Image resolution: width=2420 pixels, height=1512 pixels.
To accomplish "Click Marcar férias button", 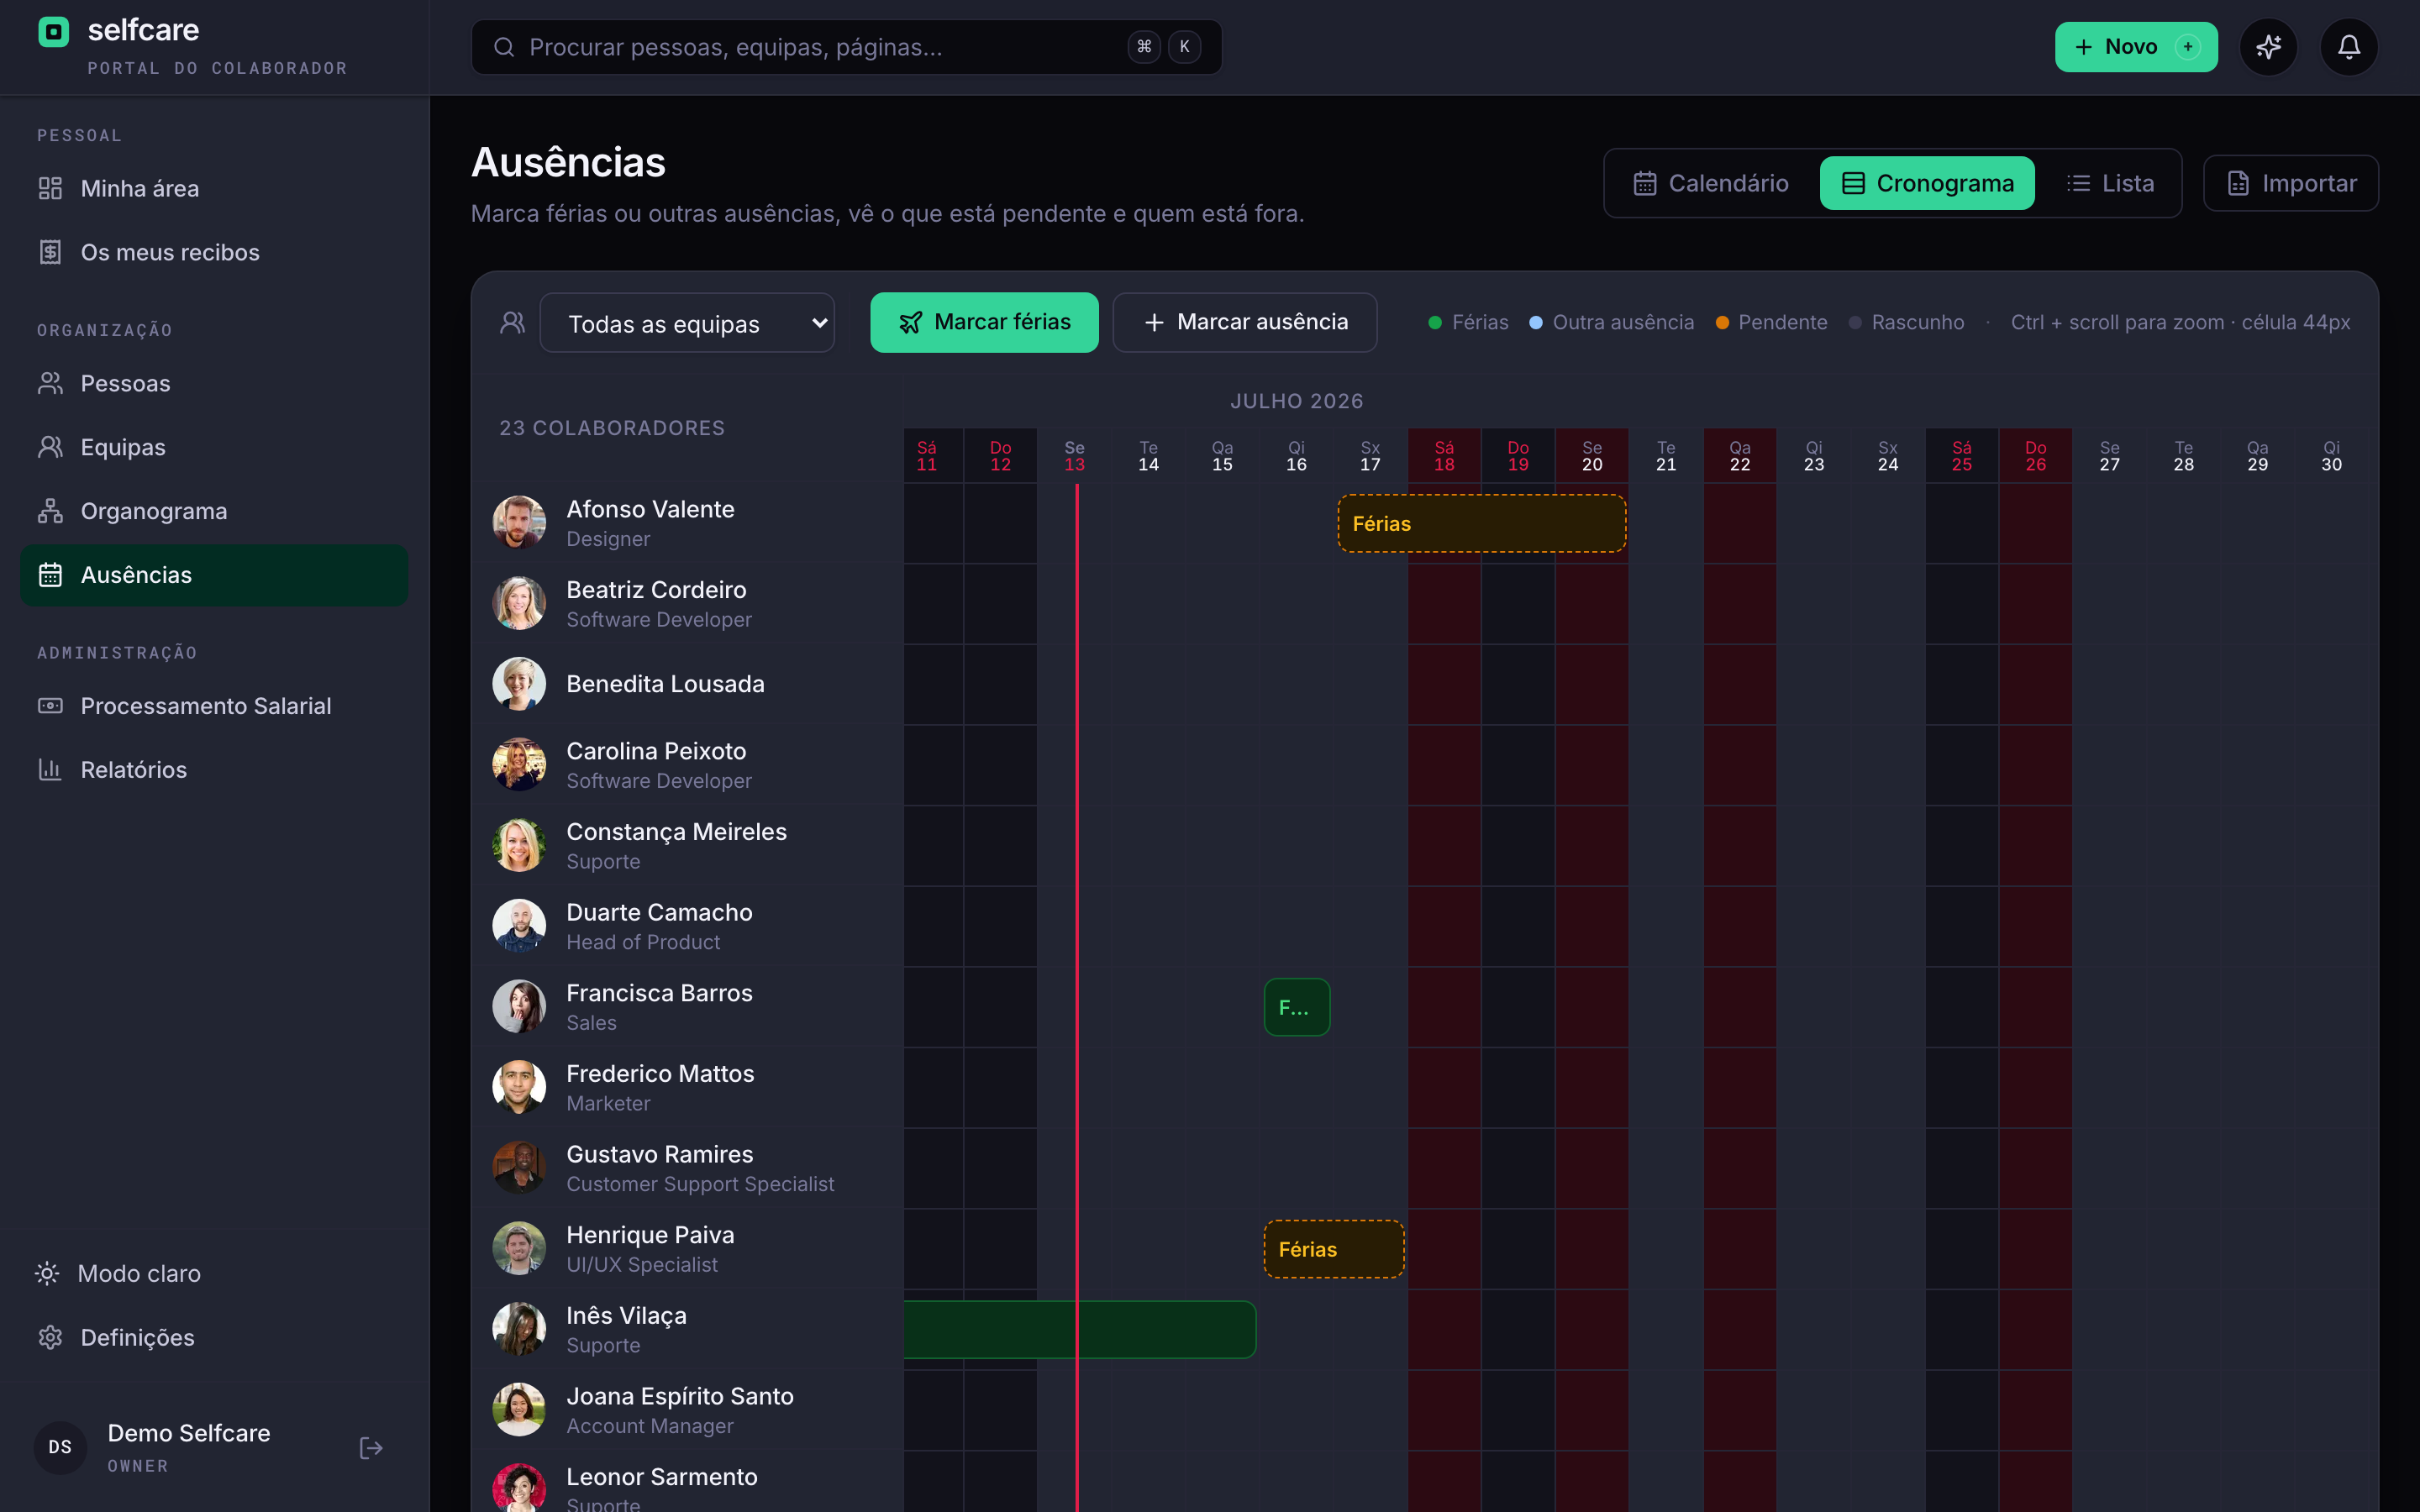I will click(984, 322).
